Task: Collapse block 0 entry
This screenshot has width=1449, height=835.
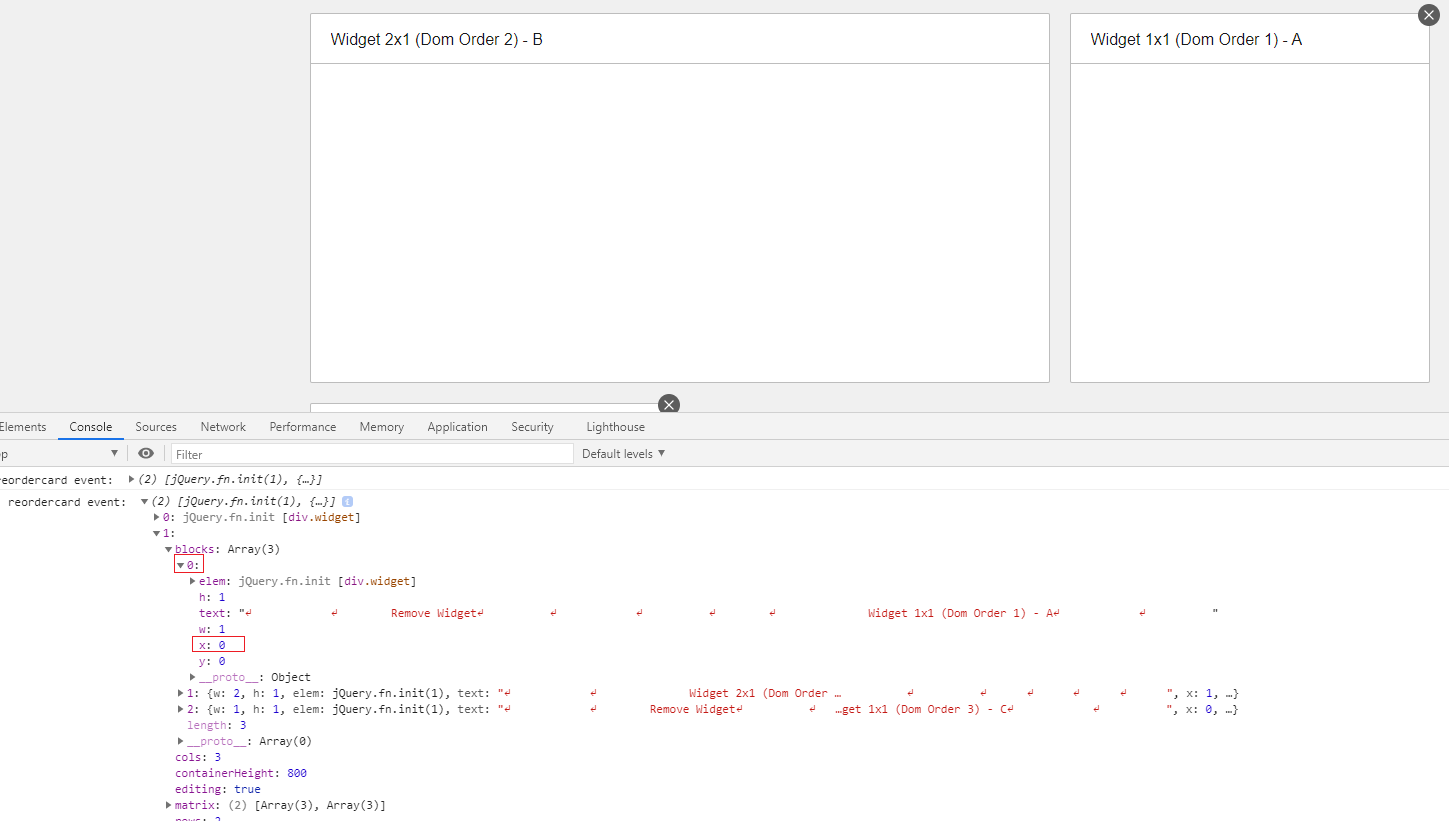Action: click(180, 565)
